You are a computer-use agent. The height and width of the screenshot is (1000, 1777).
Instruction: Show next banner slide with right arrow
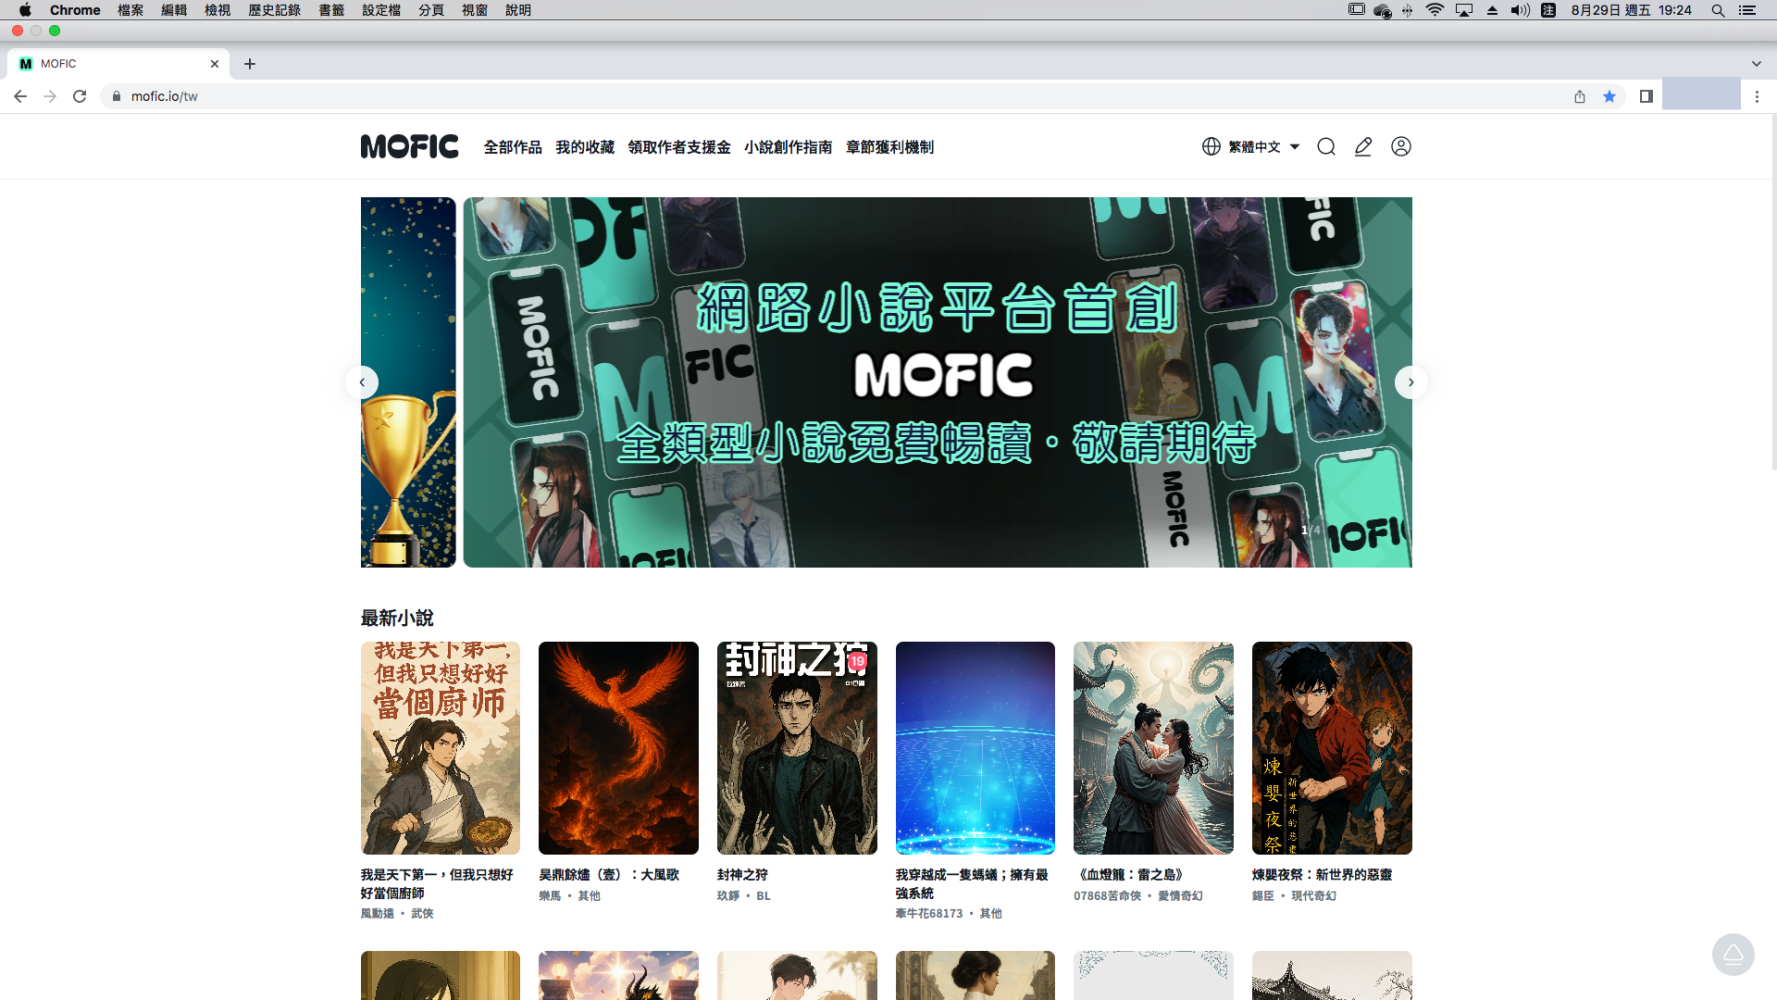pos(1411,382)
